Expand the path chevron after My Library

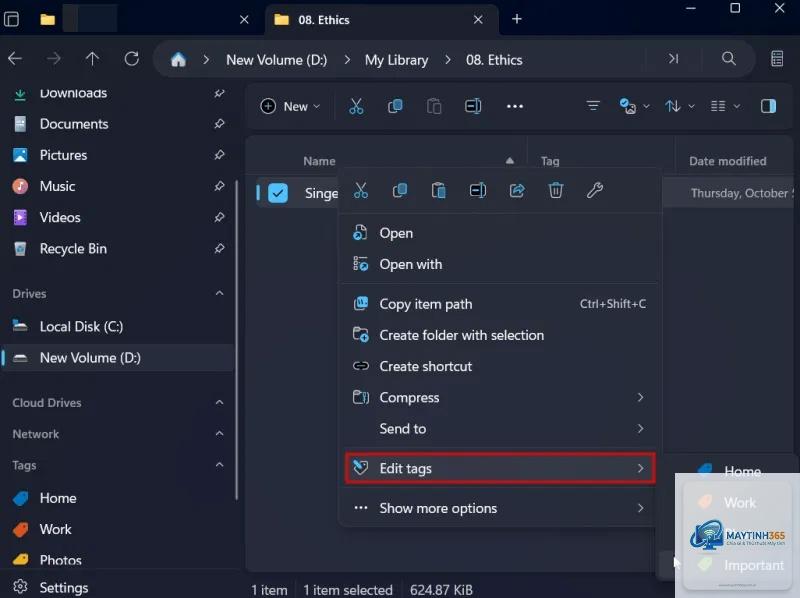click(447, 60)
